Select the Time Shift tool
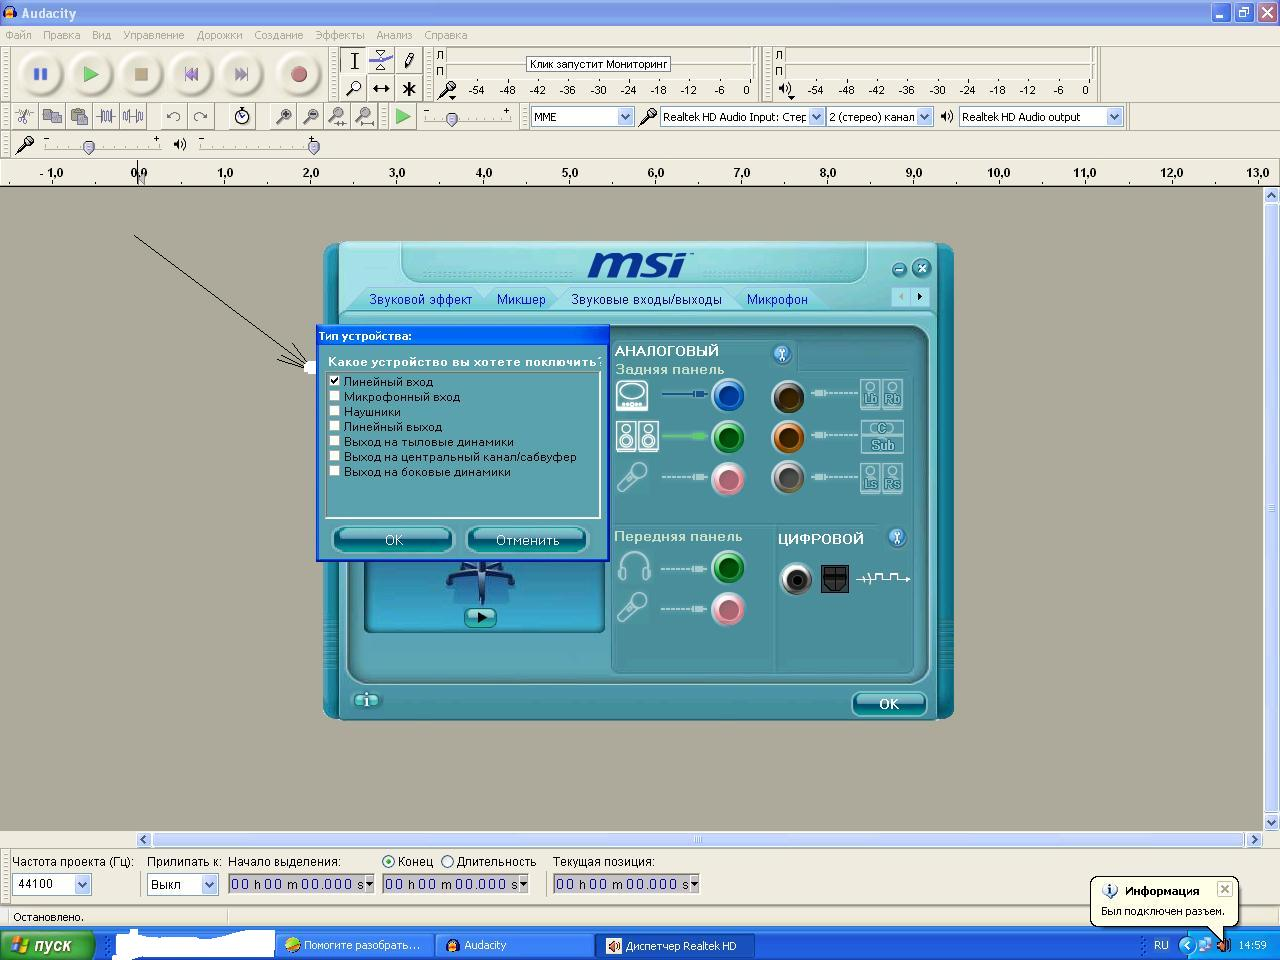This screenshot has height=960, width=1280. (381, 88)
